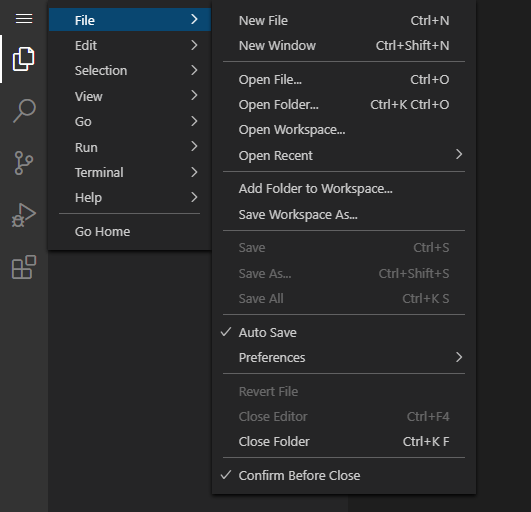
Task: Expand the Go submenu
Action: [130, 121]
